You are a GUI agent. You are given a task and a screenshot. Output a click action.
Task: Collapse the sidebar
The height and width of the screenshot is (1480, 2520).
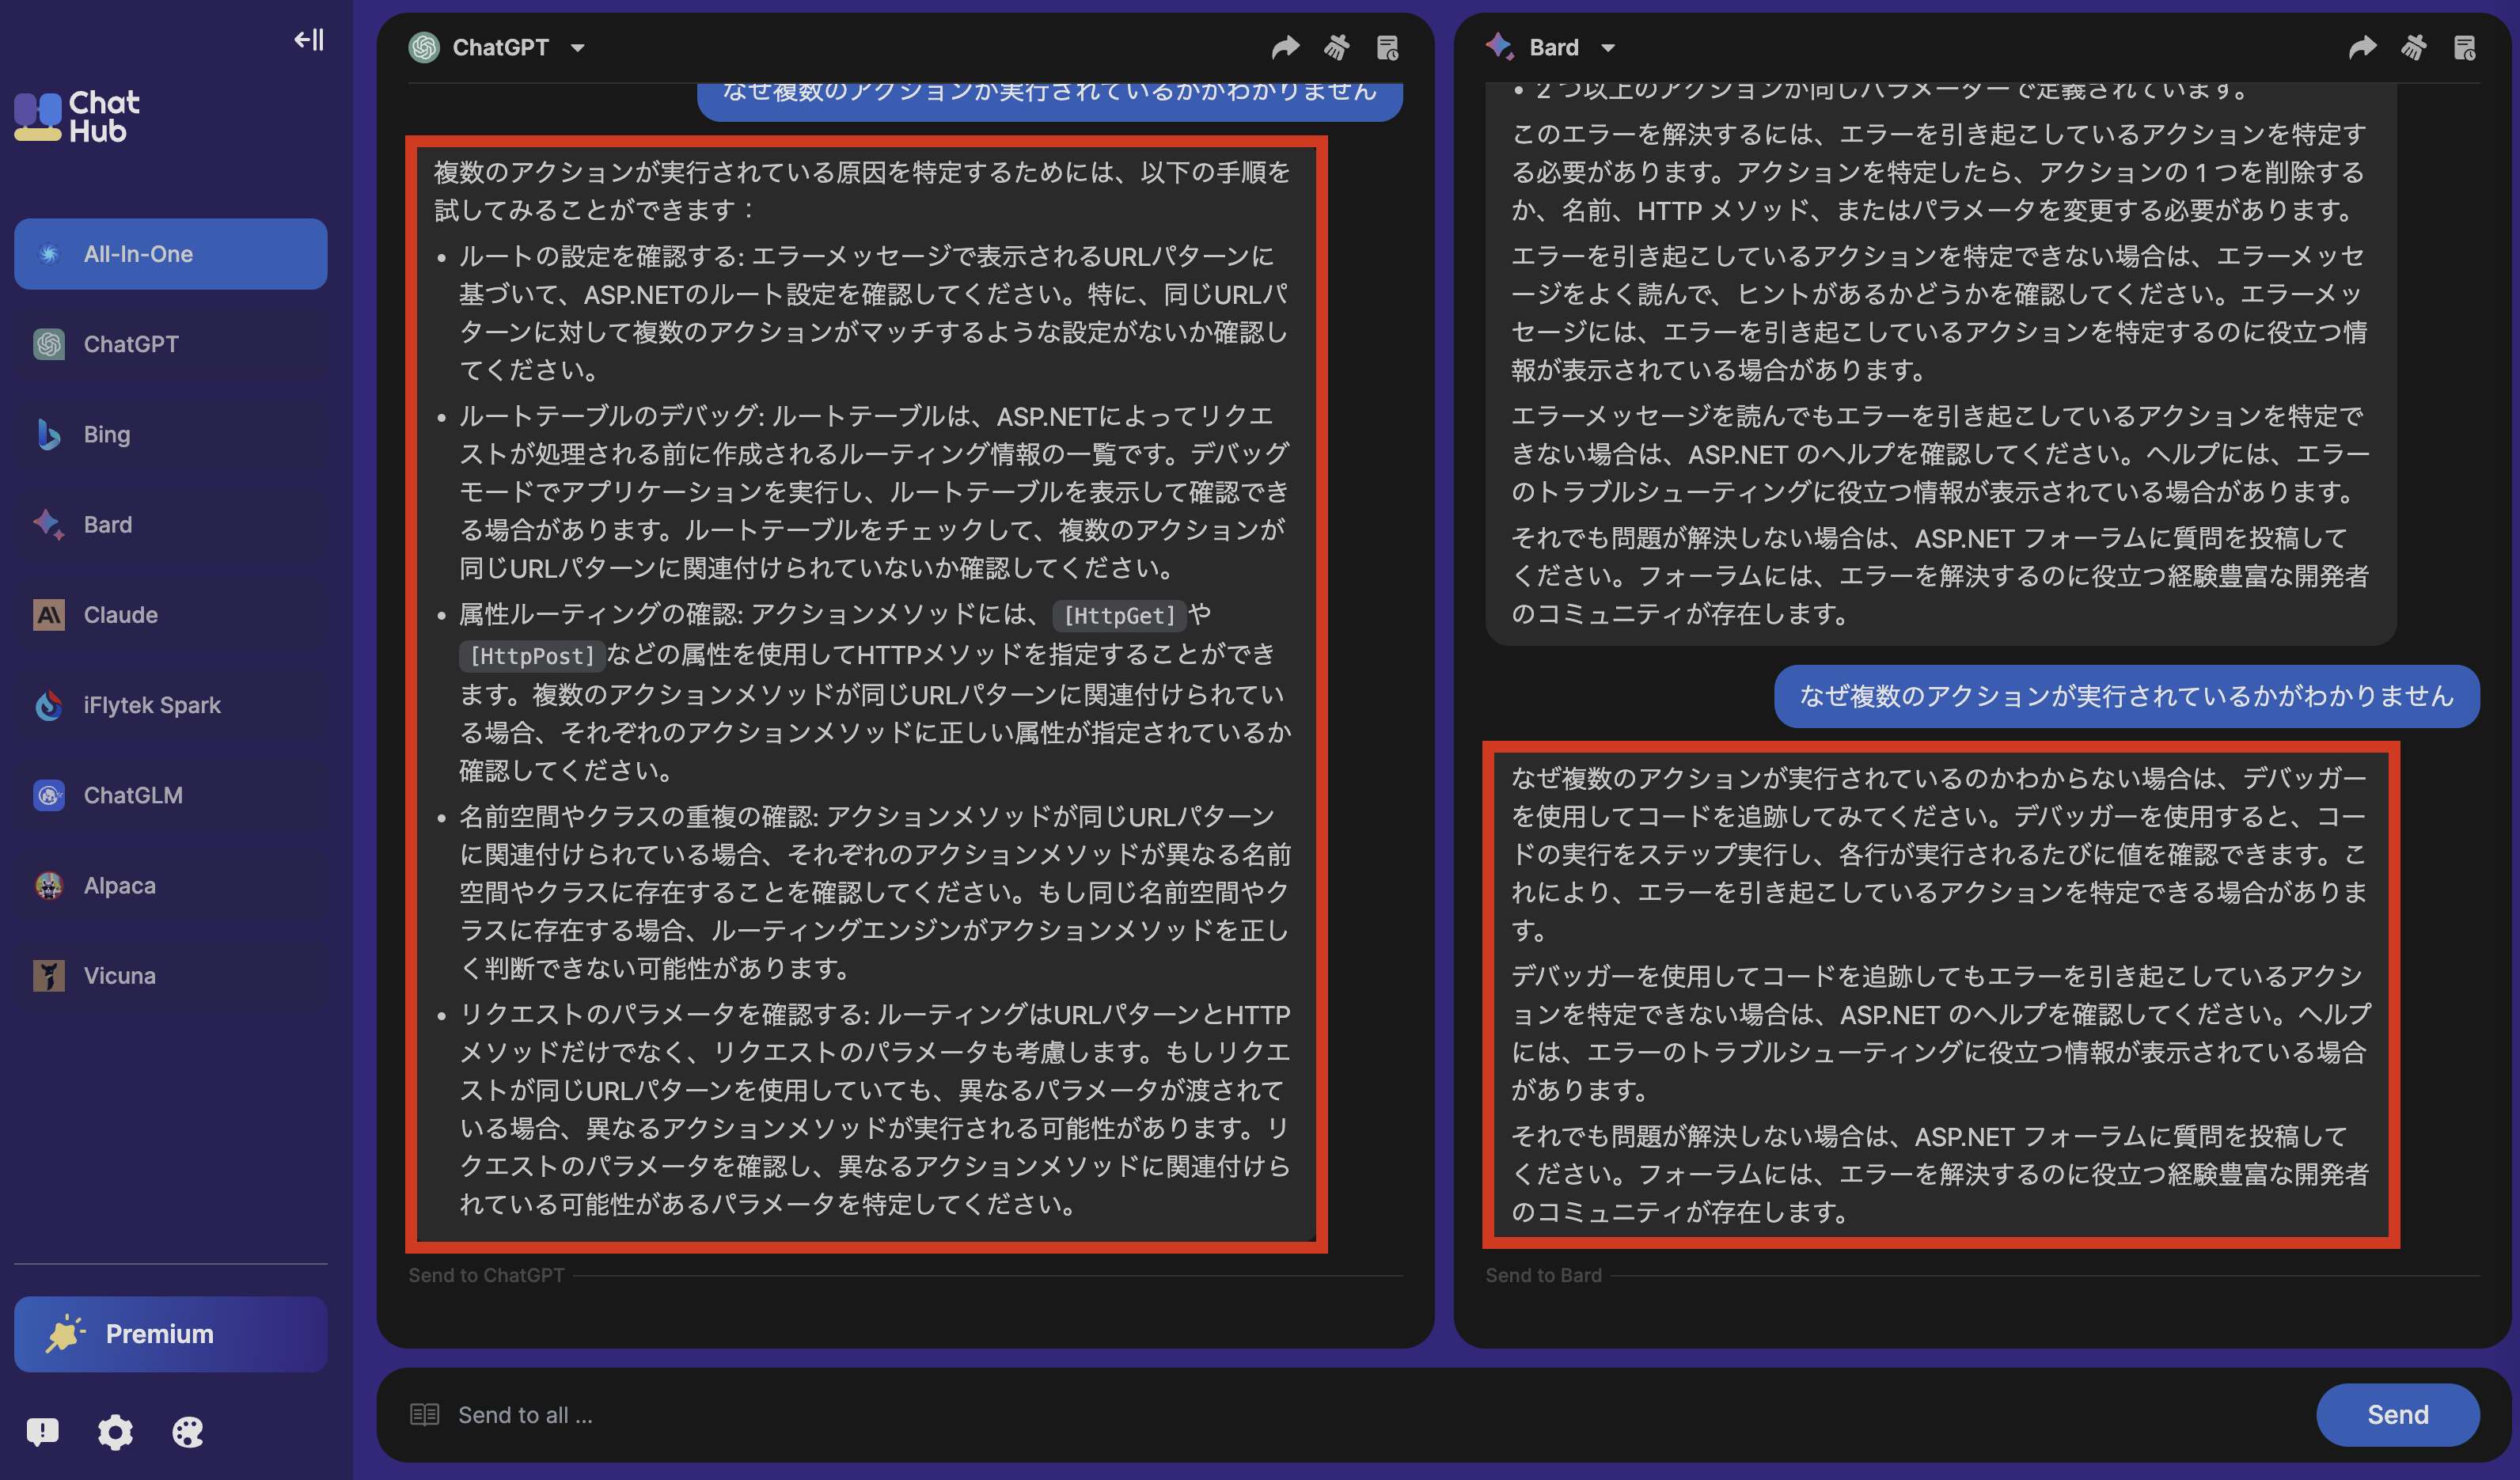pos(307,39)
